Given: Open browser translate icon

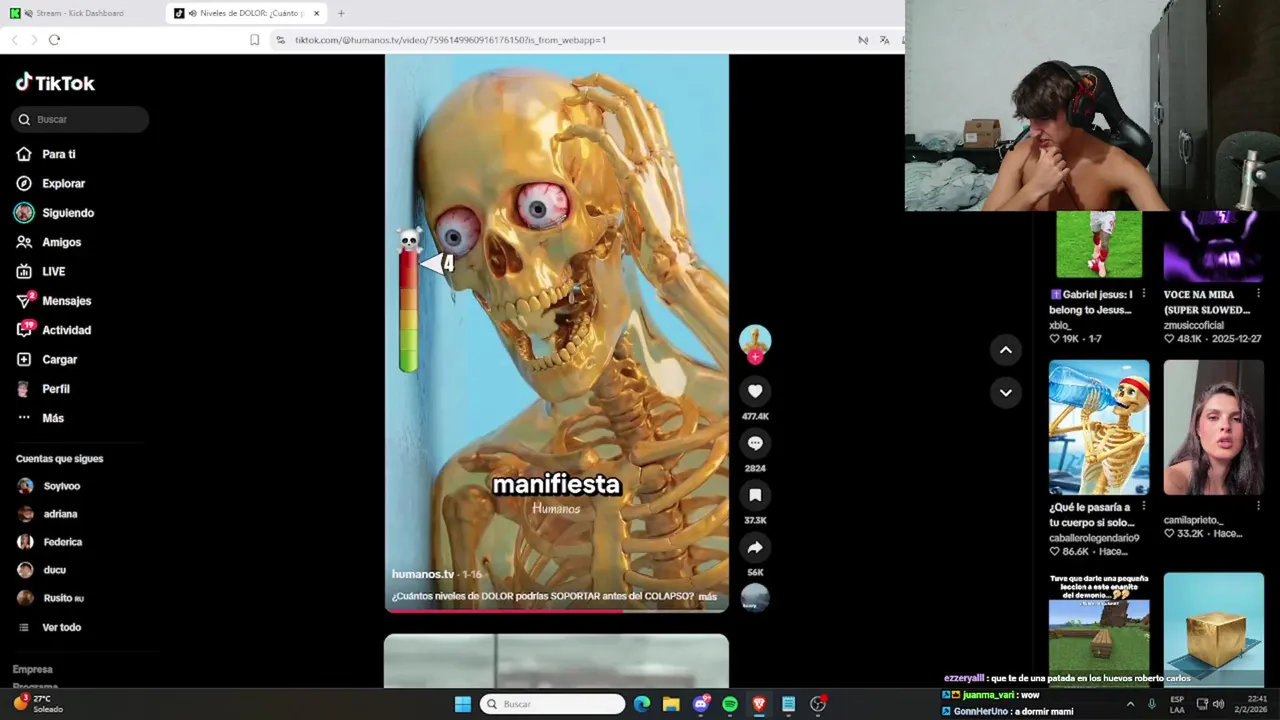Looking at the screenshot, I should click(884, 40).
